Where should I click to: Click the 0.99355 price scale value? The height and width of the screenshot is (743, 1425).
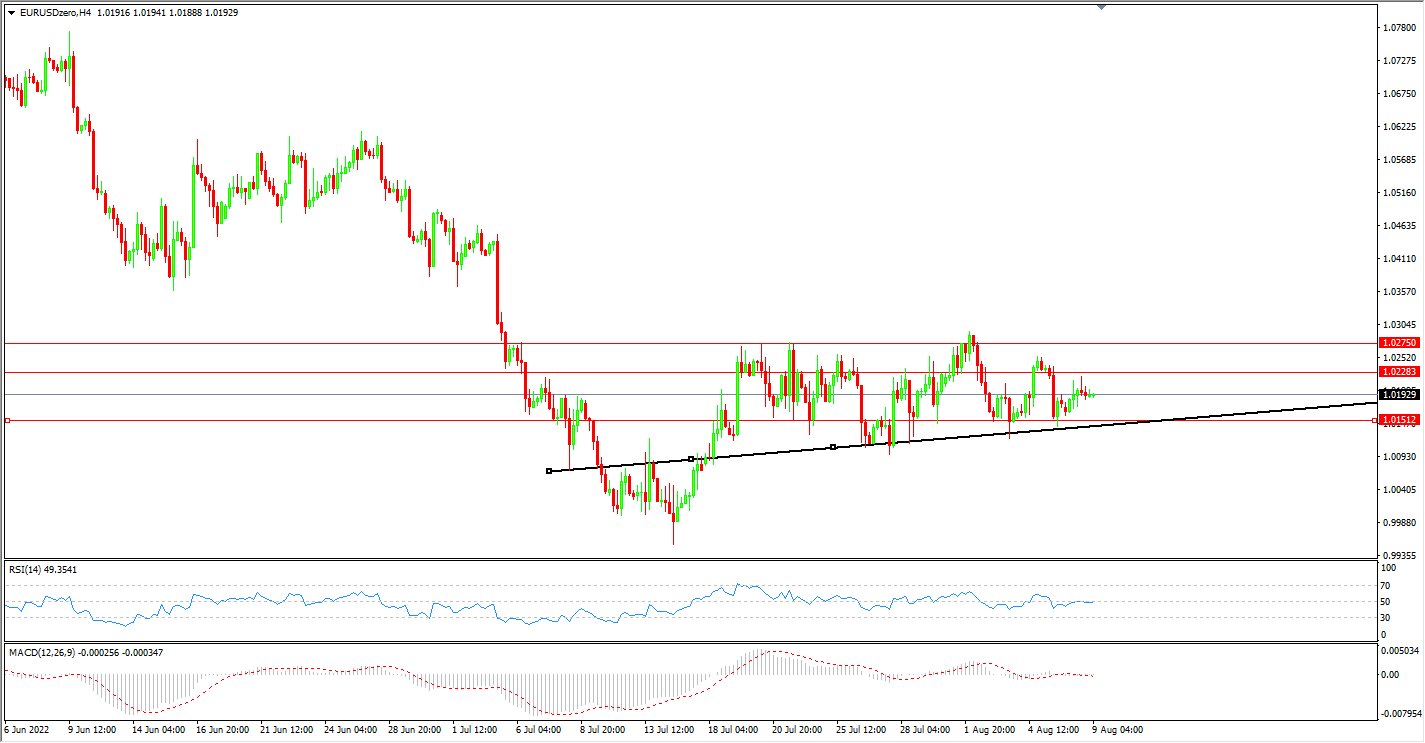point(1399,556)
